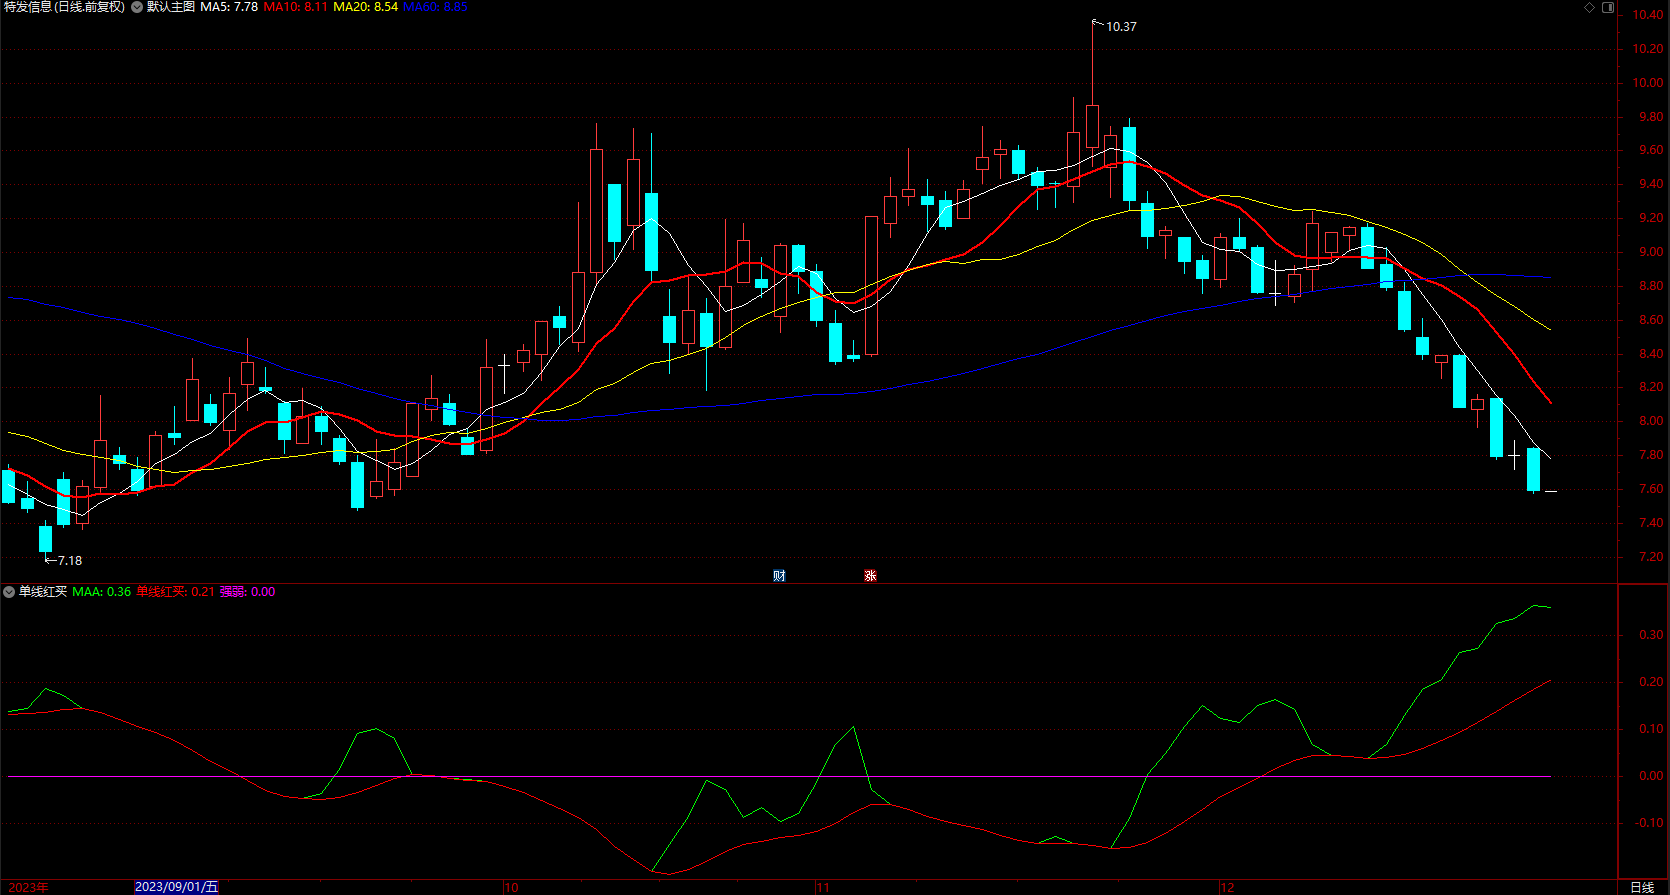1670x895 pixels.
Task: Click the 10.37 high price marker
Action: coord(1121,27)
